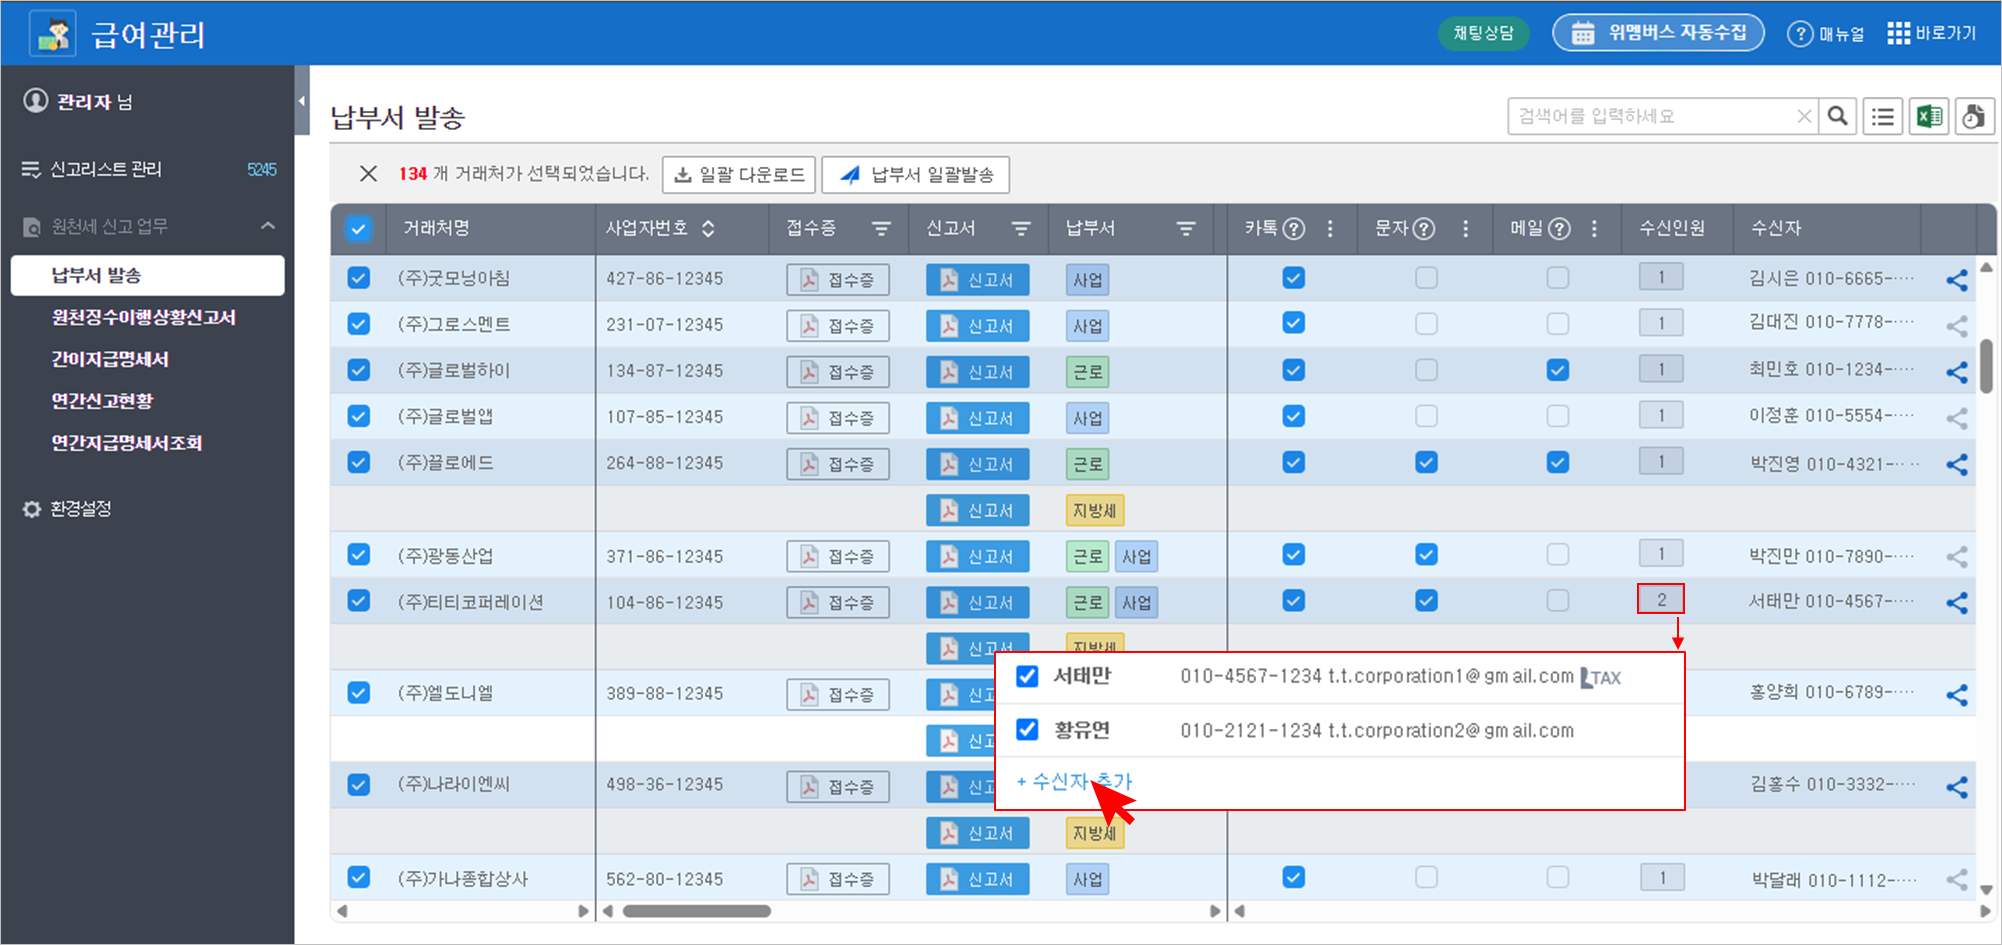
Task: Click the share icon for 홍양희 row
Action: click(1957, 695)
